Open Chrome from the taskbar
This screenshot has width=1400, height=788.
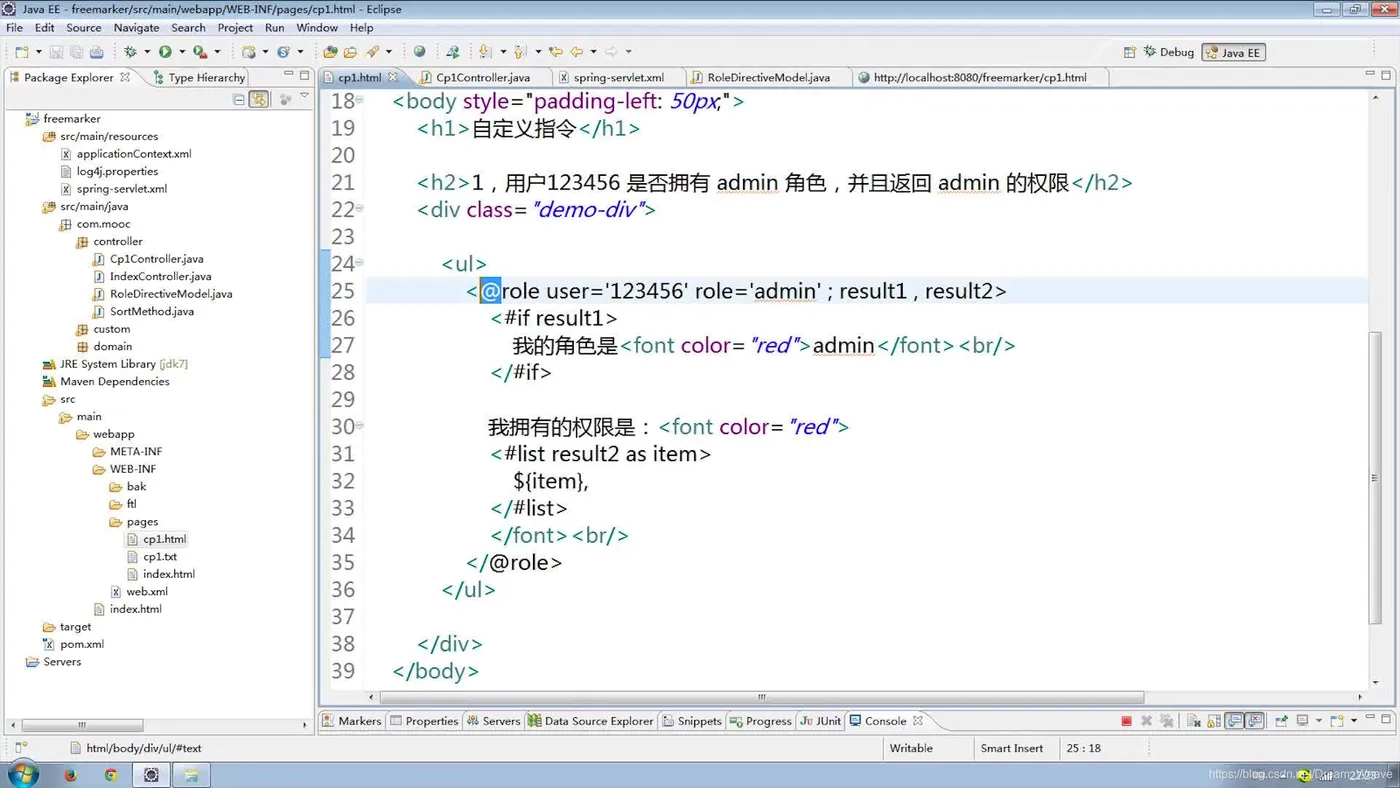(111, 775)
